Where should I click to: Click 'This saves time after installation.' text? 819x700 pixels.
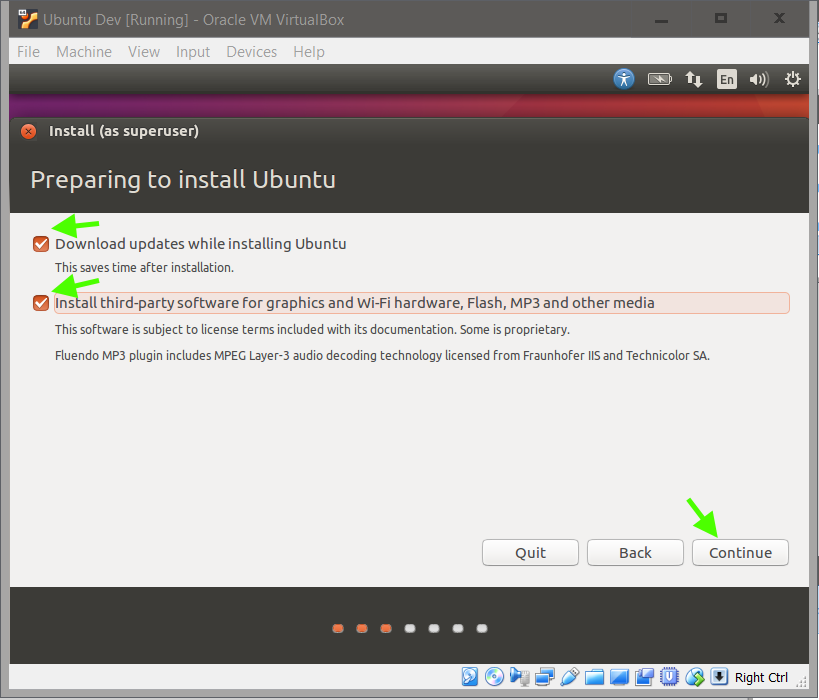[x=144, y=267]
